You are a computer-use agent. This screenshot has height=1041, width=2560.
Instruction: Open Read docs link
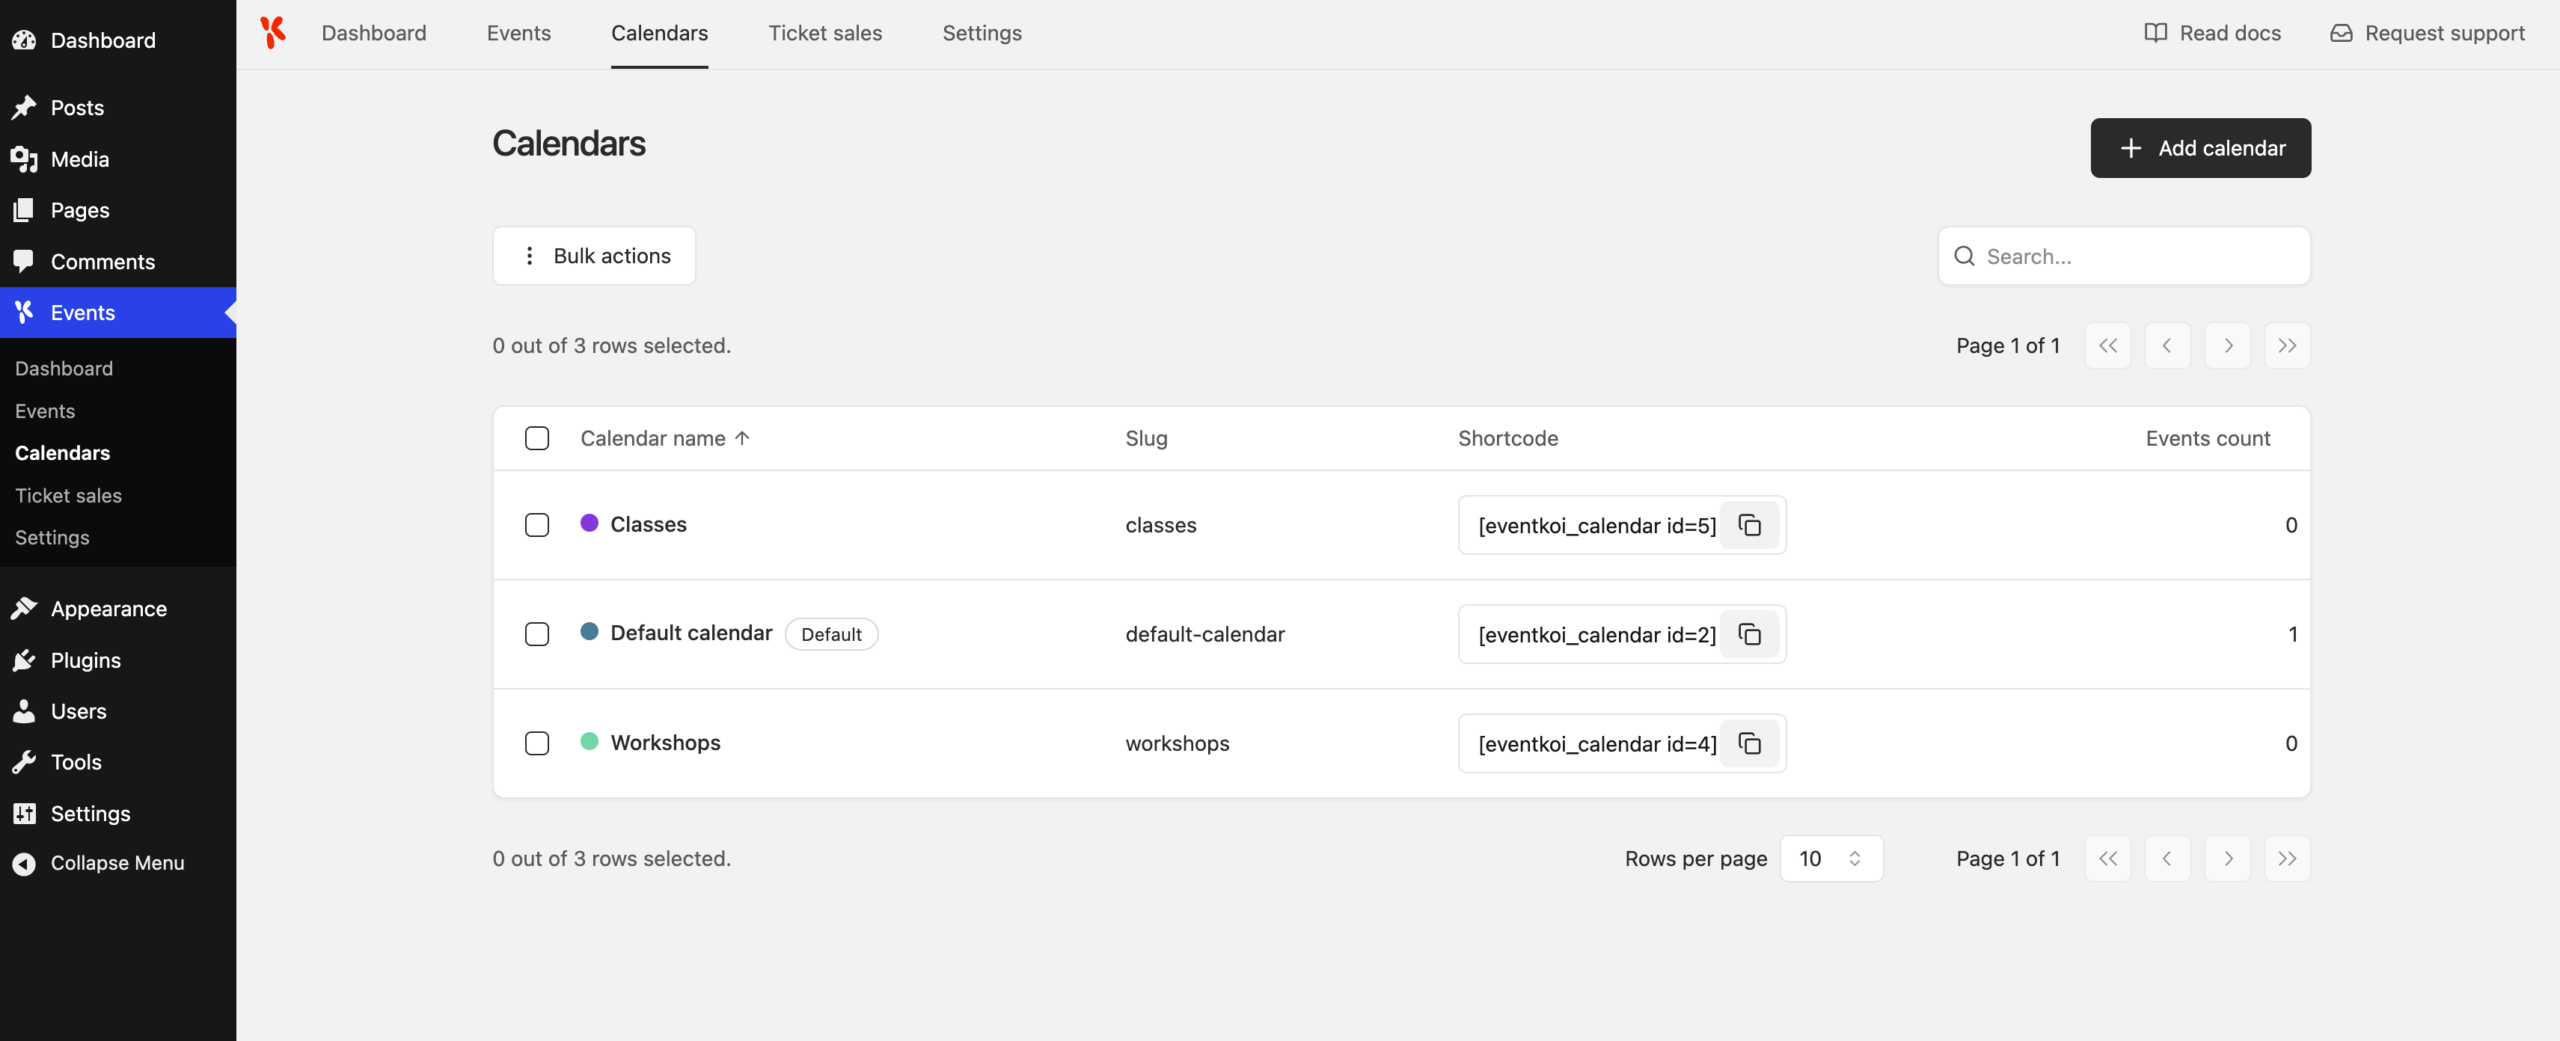pyautogui.click(x=2212, y=33)
